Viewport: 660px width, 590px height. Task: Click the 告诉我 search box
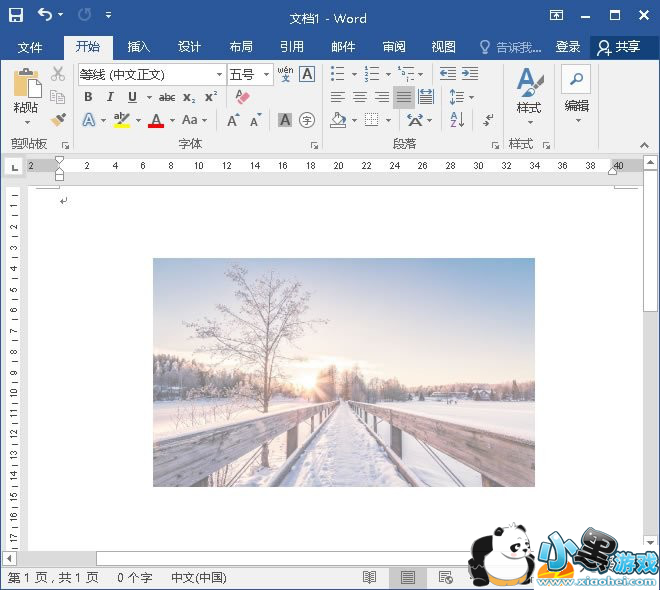coord(511,47)
